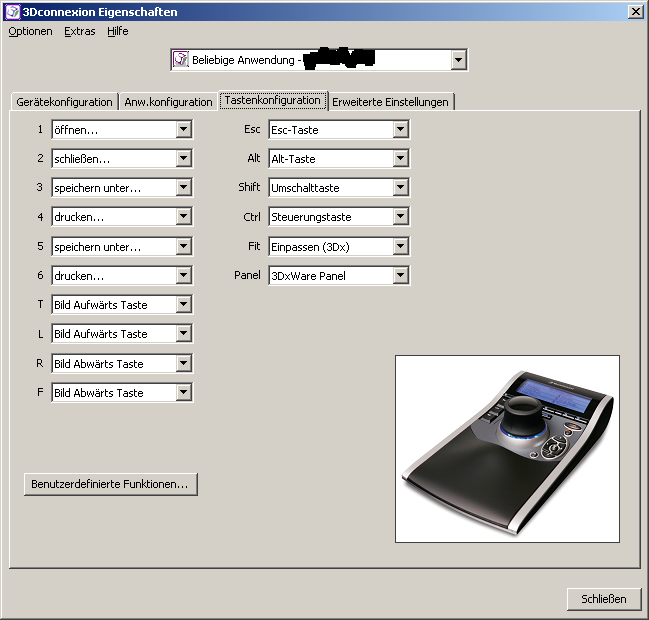Click 'speichern unter...' in row 3

(x=98, y=188)
